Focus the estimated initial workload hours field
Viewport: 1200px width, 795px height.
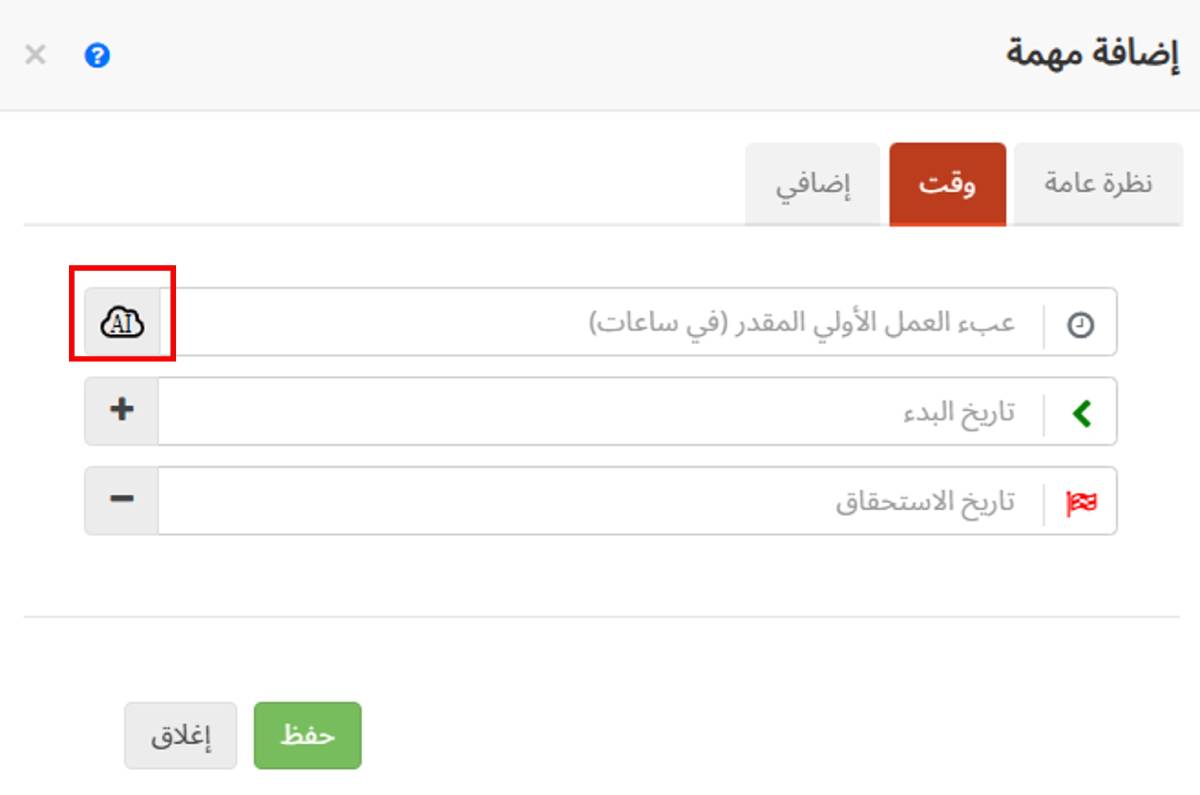tap(600, 323)
